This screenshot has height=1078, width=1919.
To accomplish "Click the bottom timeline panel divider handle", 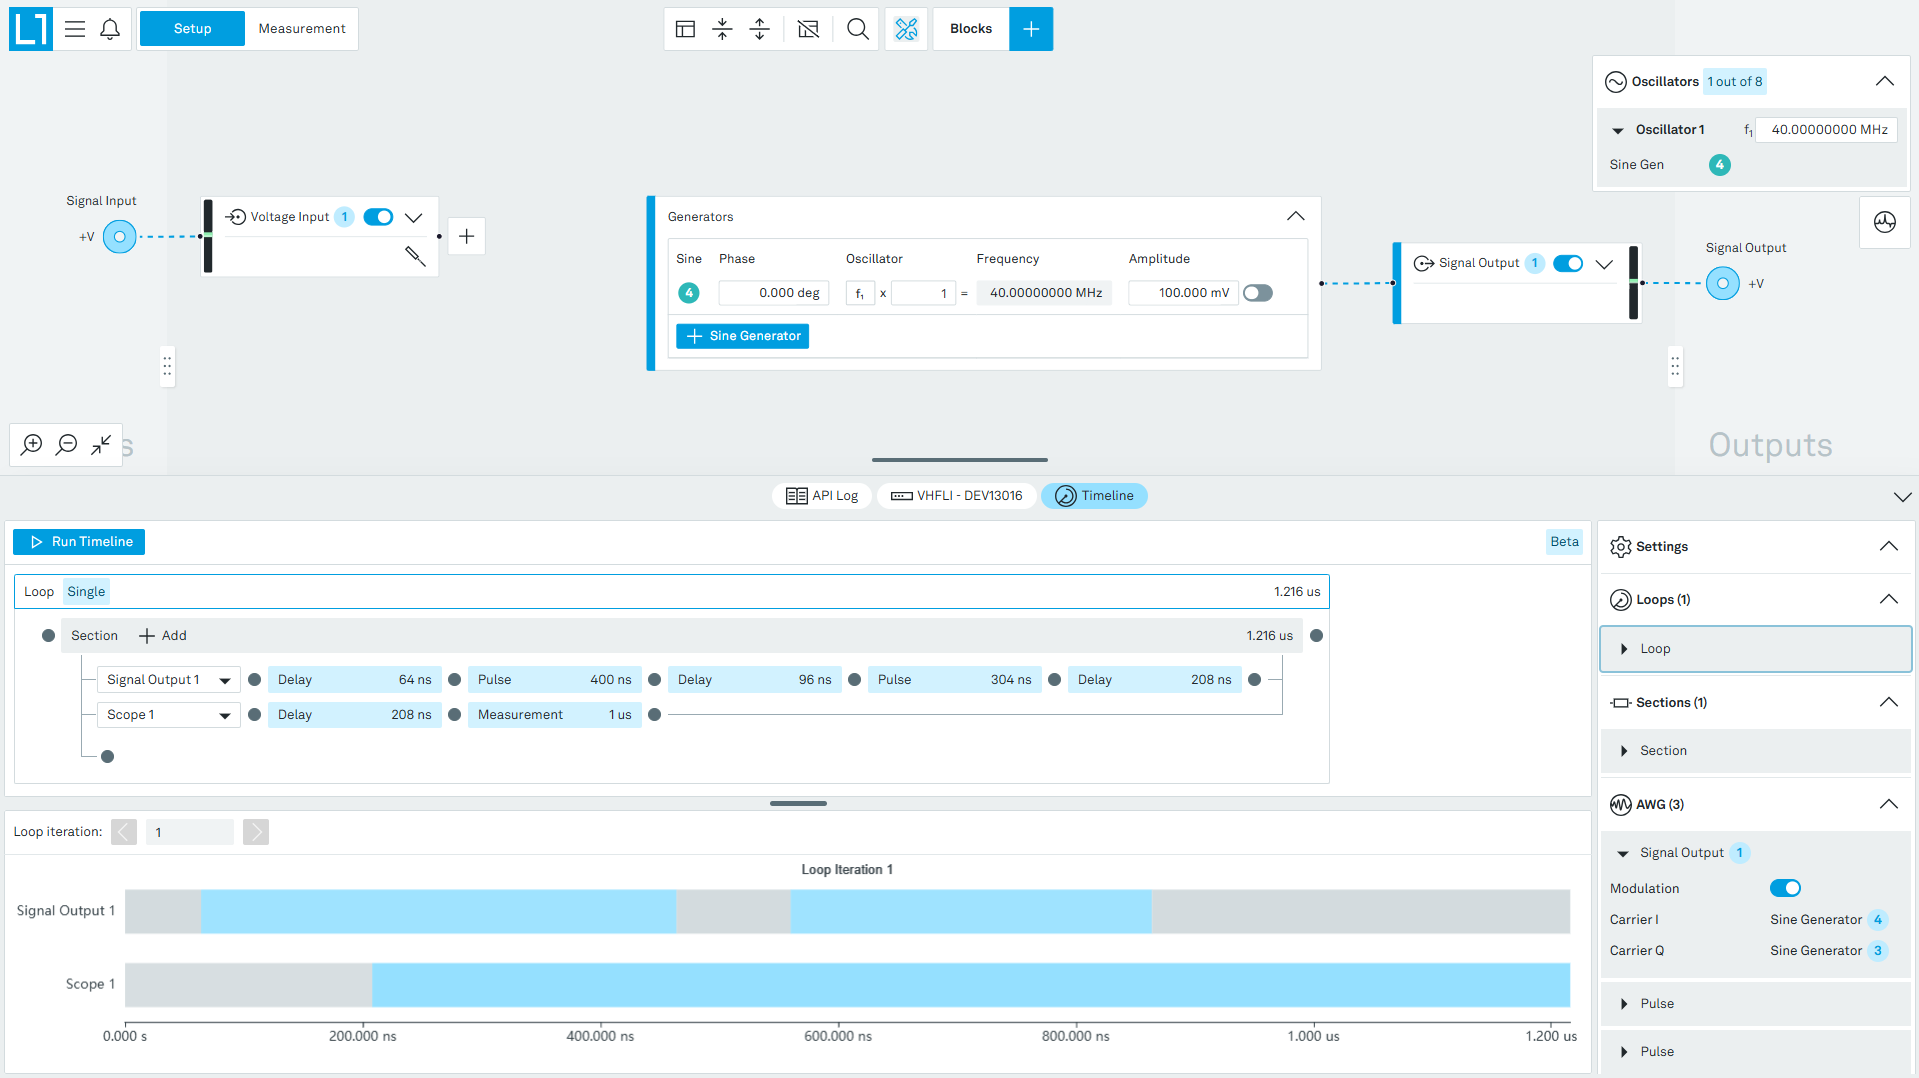I will pyautogui.click(x=798, y=803).
